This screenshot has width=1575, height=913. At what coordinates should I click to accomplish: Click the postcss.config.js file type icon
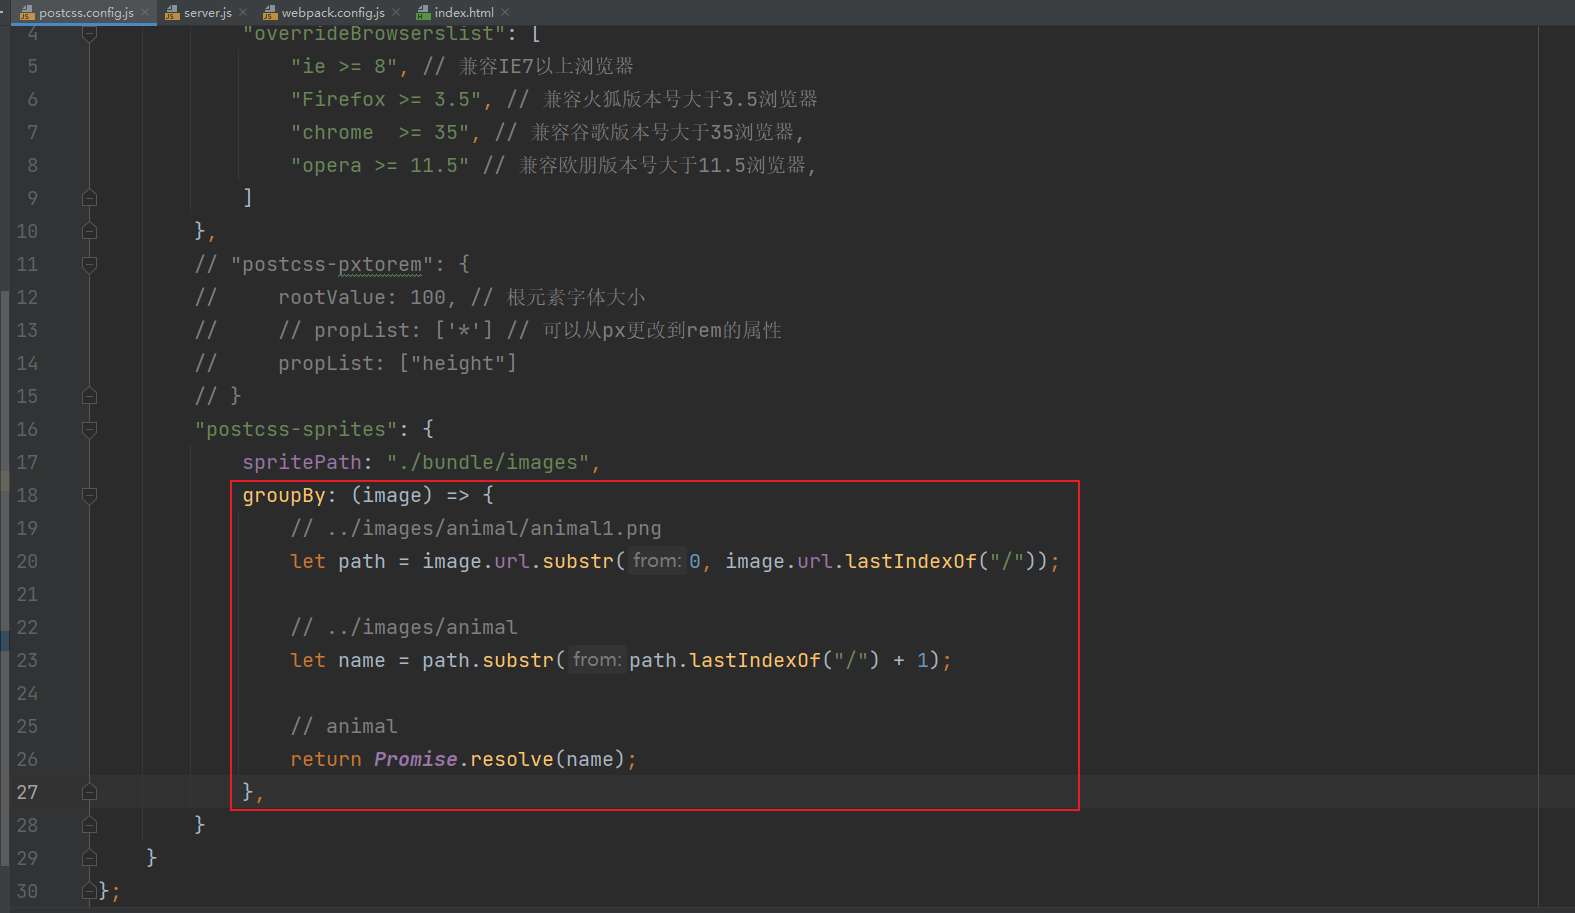(x=27, y=13)
